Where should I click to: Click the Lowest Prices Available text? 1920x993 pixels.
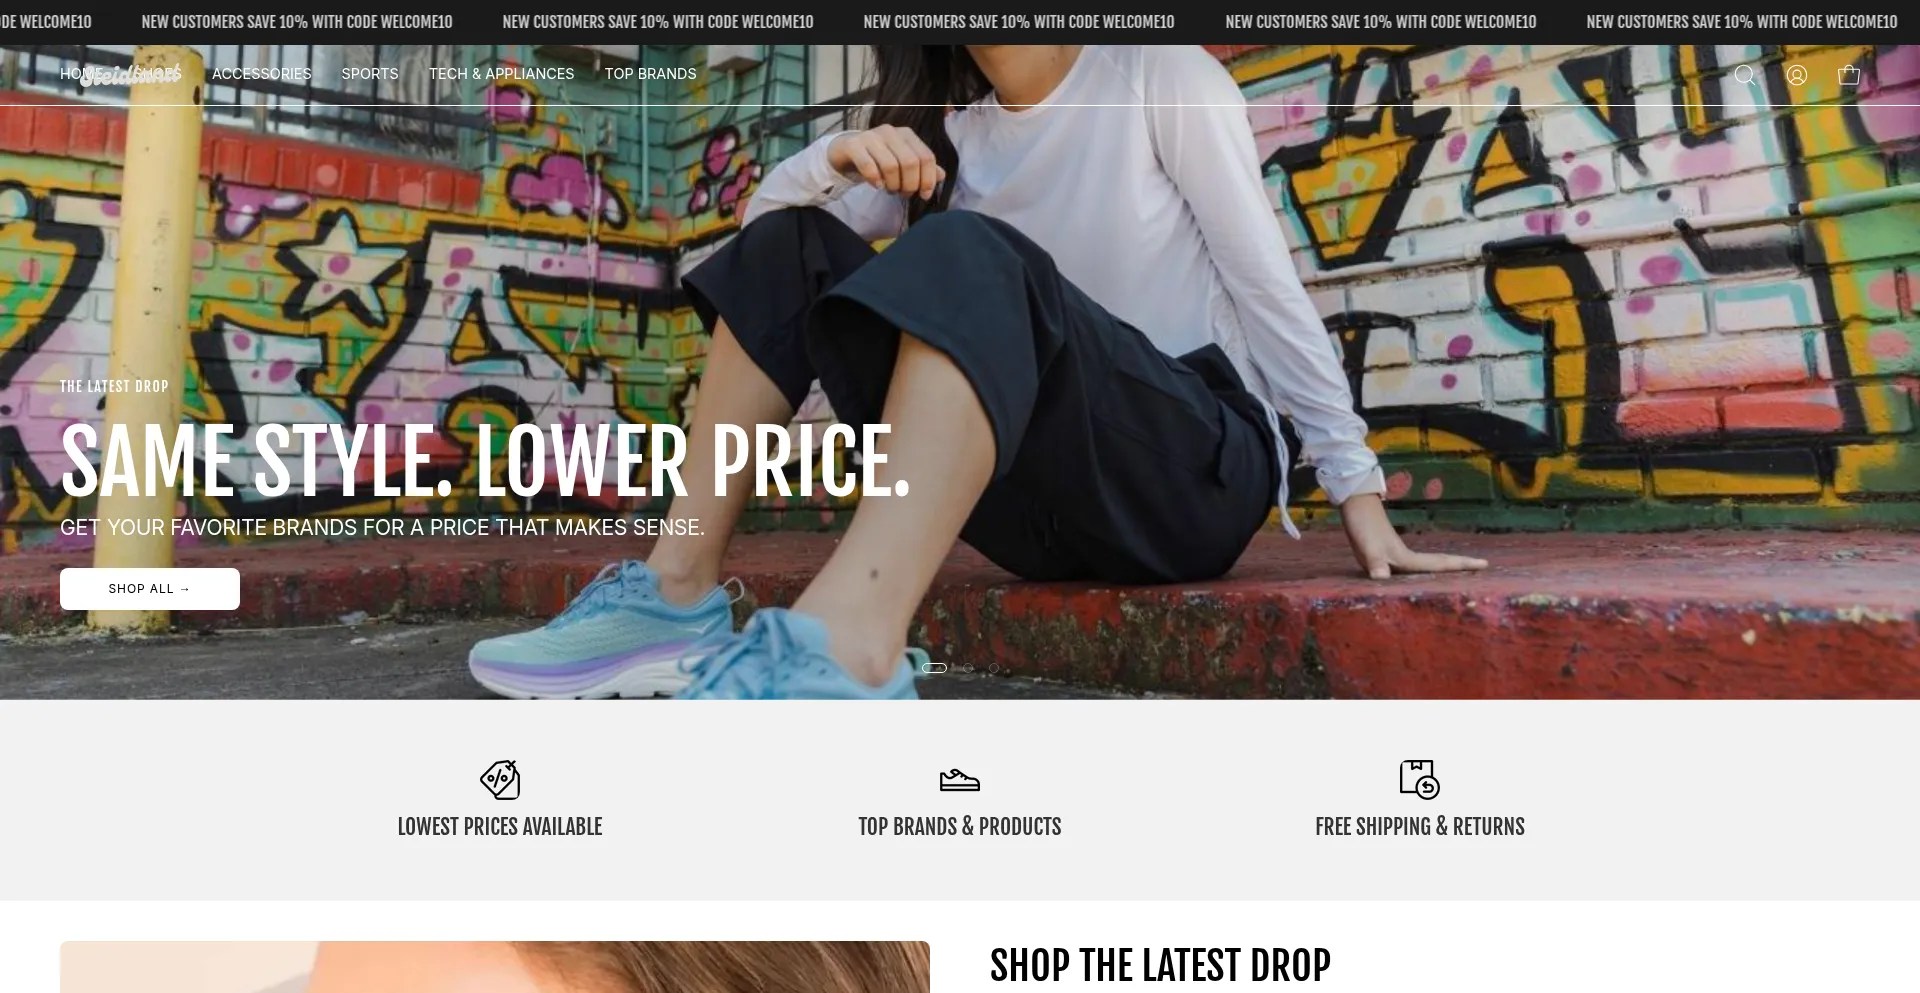click(x=500, y=827)
